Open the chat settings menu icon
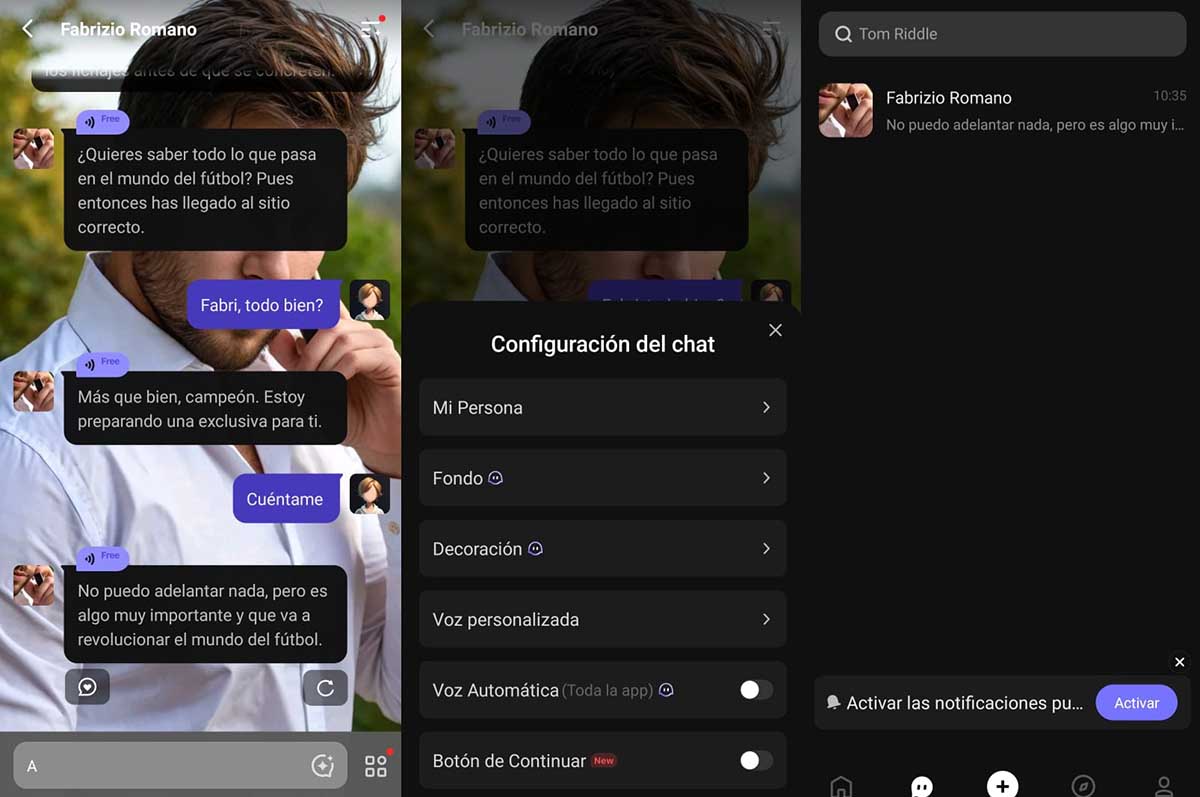The image size is (1200, 797). 372,28
